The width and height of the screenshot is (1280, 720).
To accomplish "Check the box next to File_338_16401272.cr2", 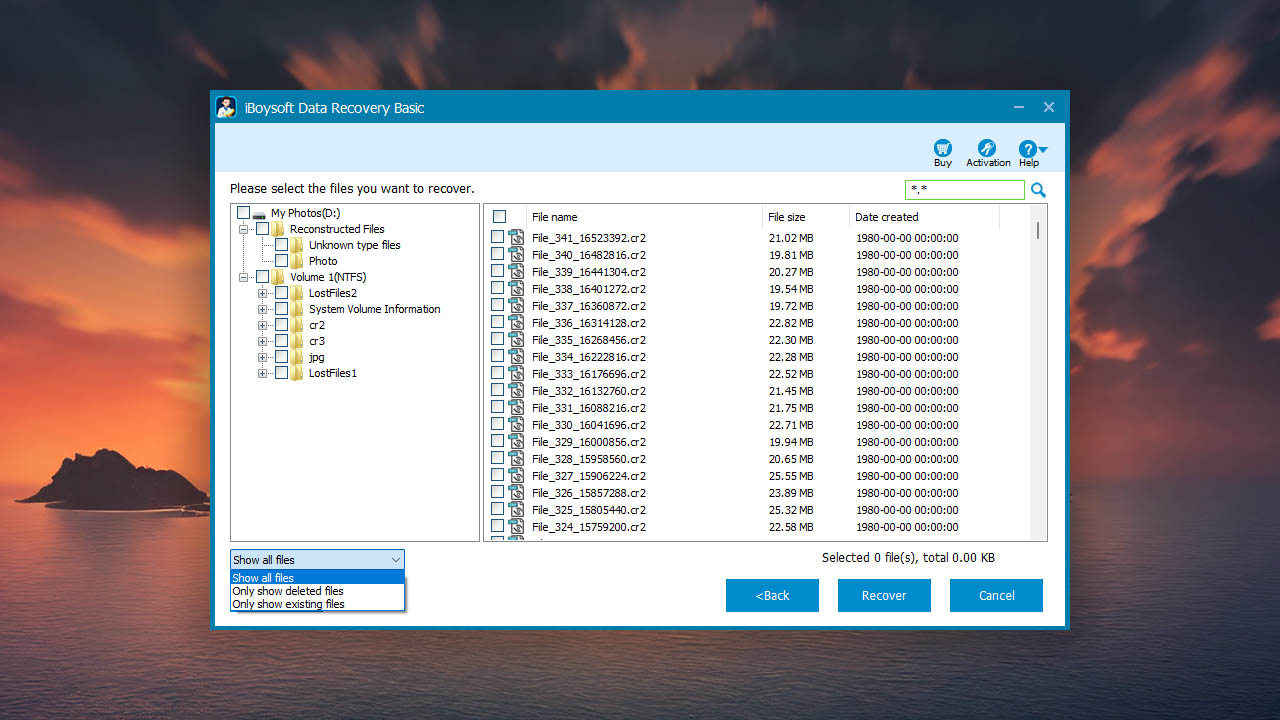I will click(x=496, y=289).
